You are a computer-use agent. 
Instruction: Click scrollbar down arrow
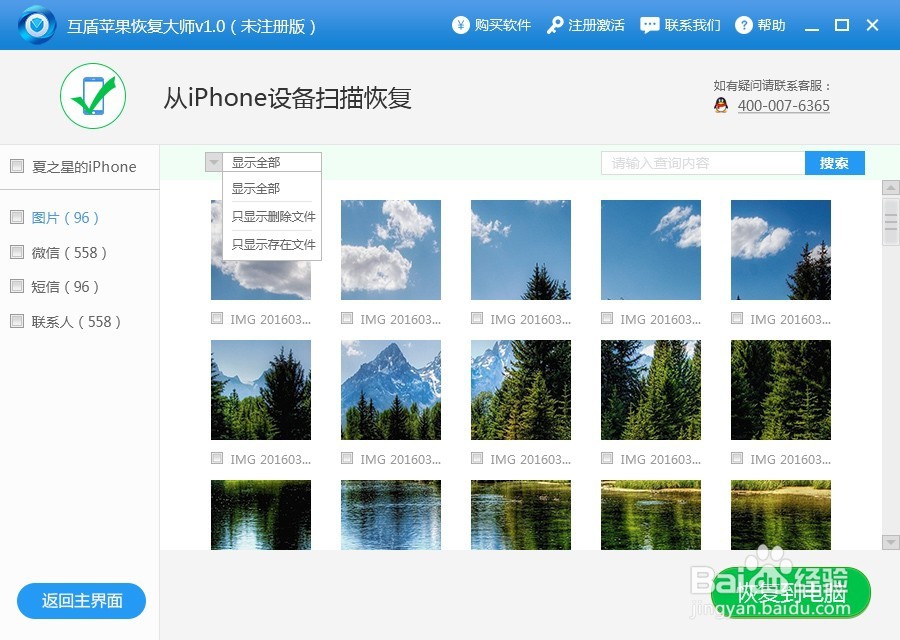(x=890, y=542)
